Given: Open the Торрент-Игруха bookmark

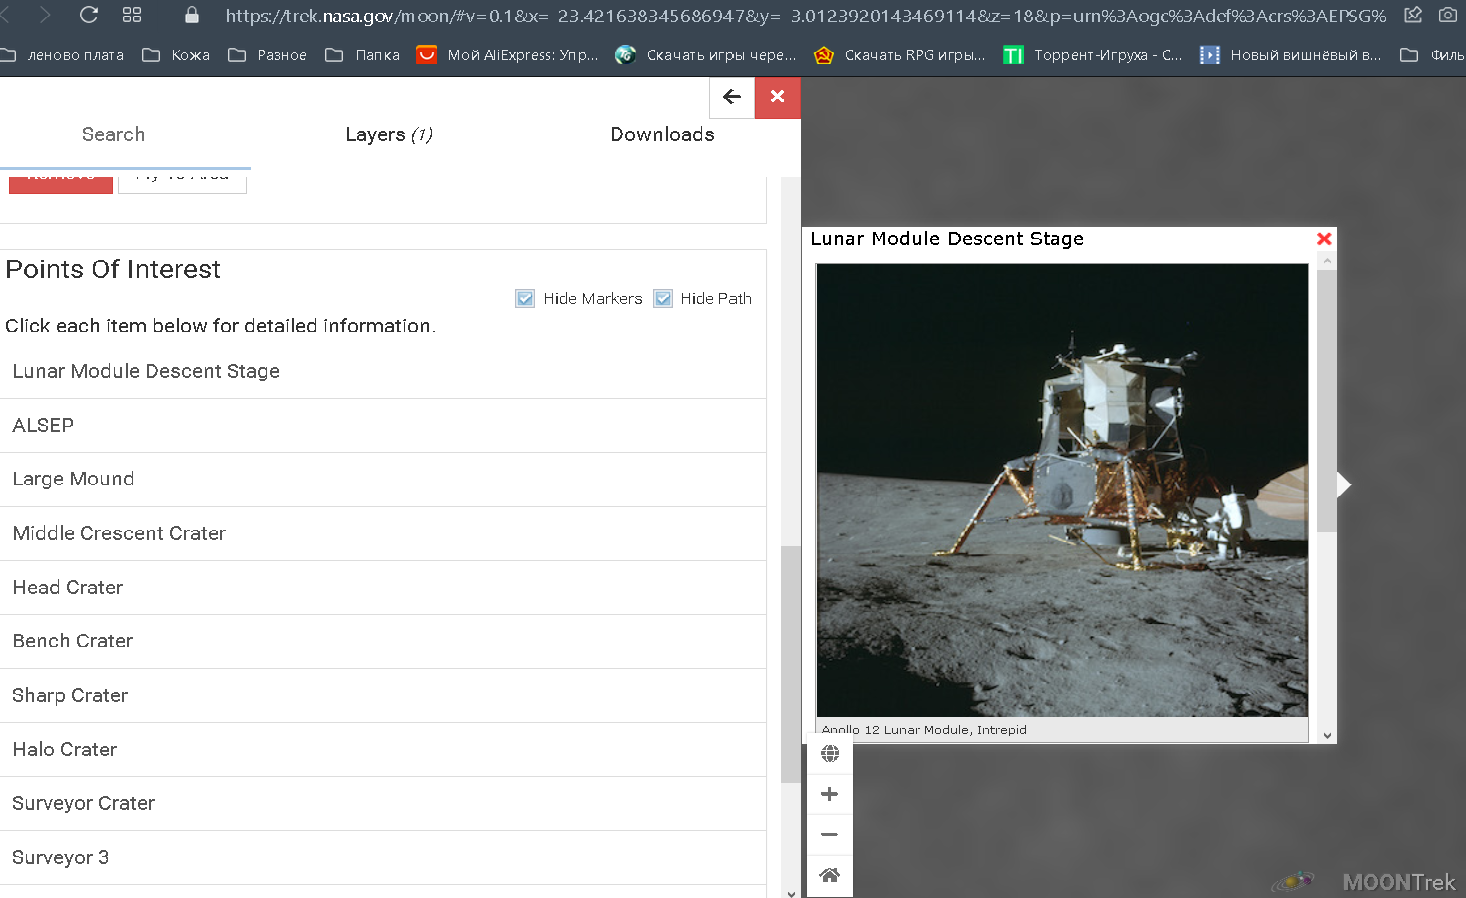Looking at the screenshot, I should point(1093,55).
